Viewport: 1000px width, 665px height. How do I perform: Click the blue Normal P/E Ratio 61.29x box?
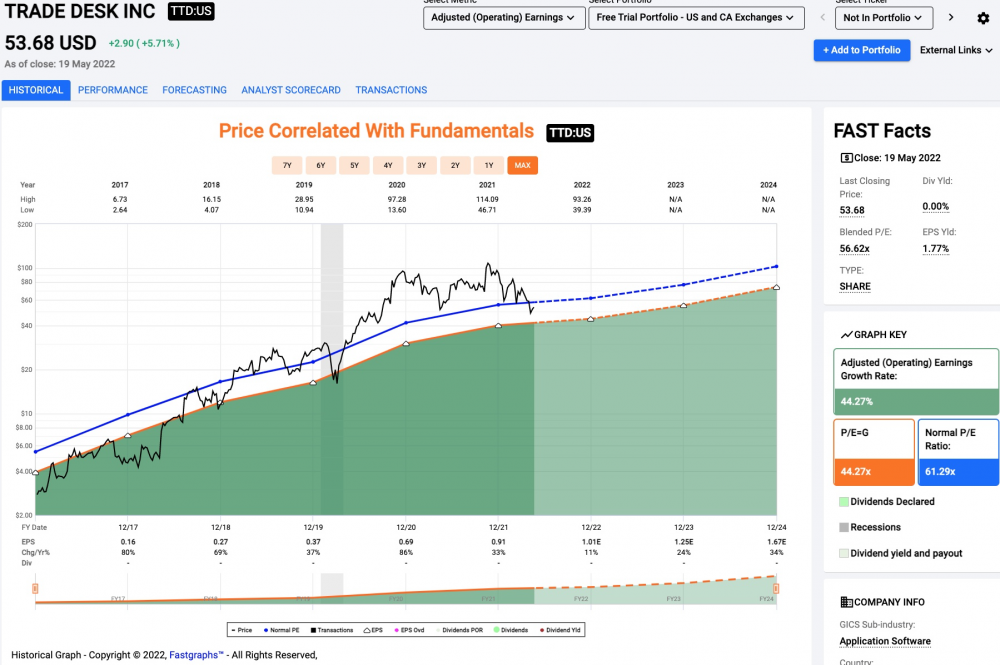[x=959, y=452]
